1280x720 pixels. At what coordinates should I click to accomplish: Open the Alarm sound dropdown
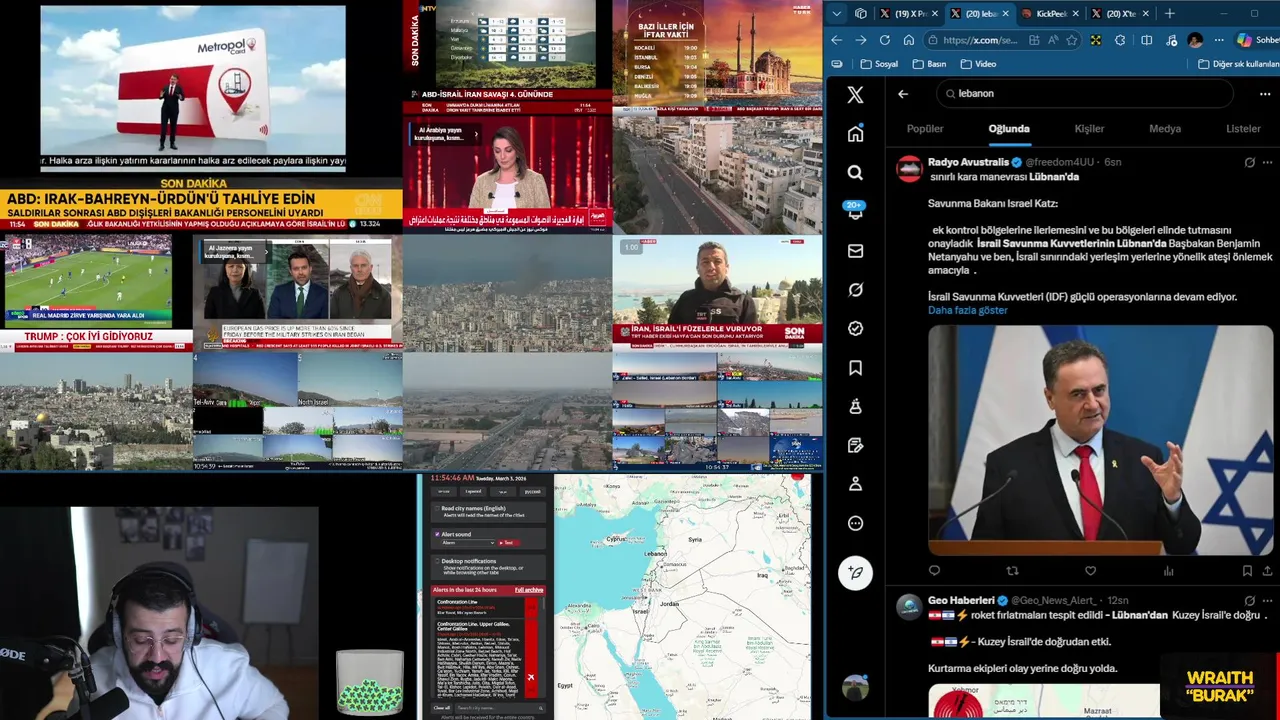point(466,543)
